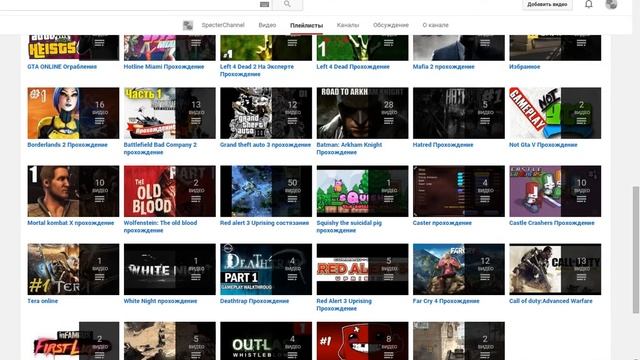Click Hatred Прохождение title link
This screenshot has width=640, height=360.
443,145
